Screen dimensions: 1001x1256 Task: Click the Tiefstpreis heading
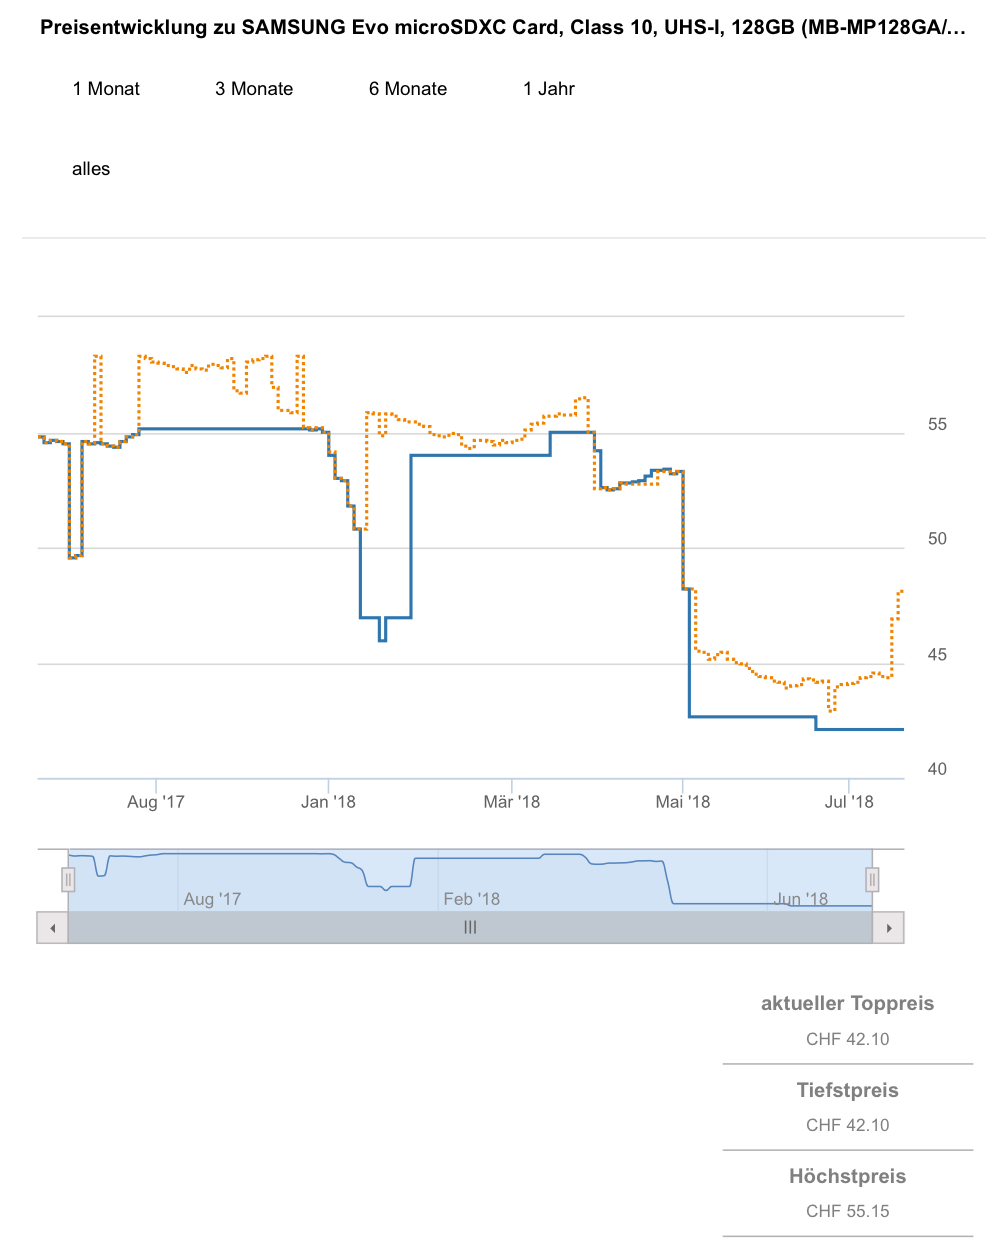point(847,1090)
